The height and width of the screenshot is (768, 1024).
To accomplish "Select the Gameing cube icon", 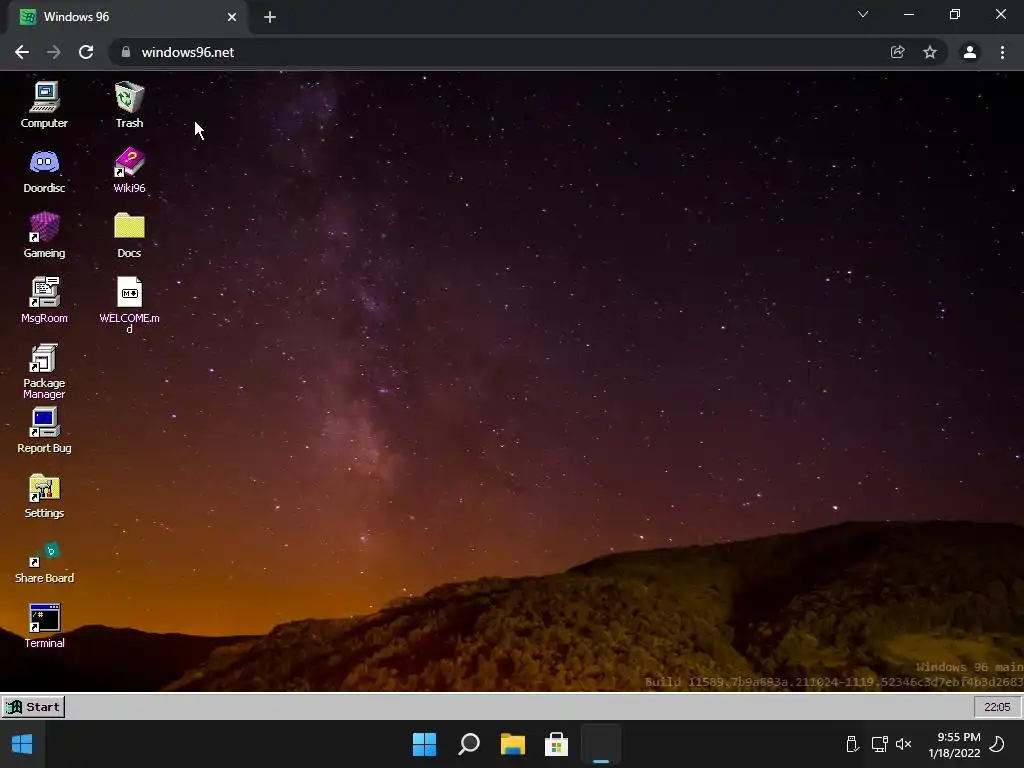I will (44, 235).
